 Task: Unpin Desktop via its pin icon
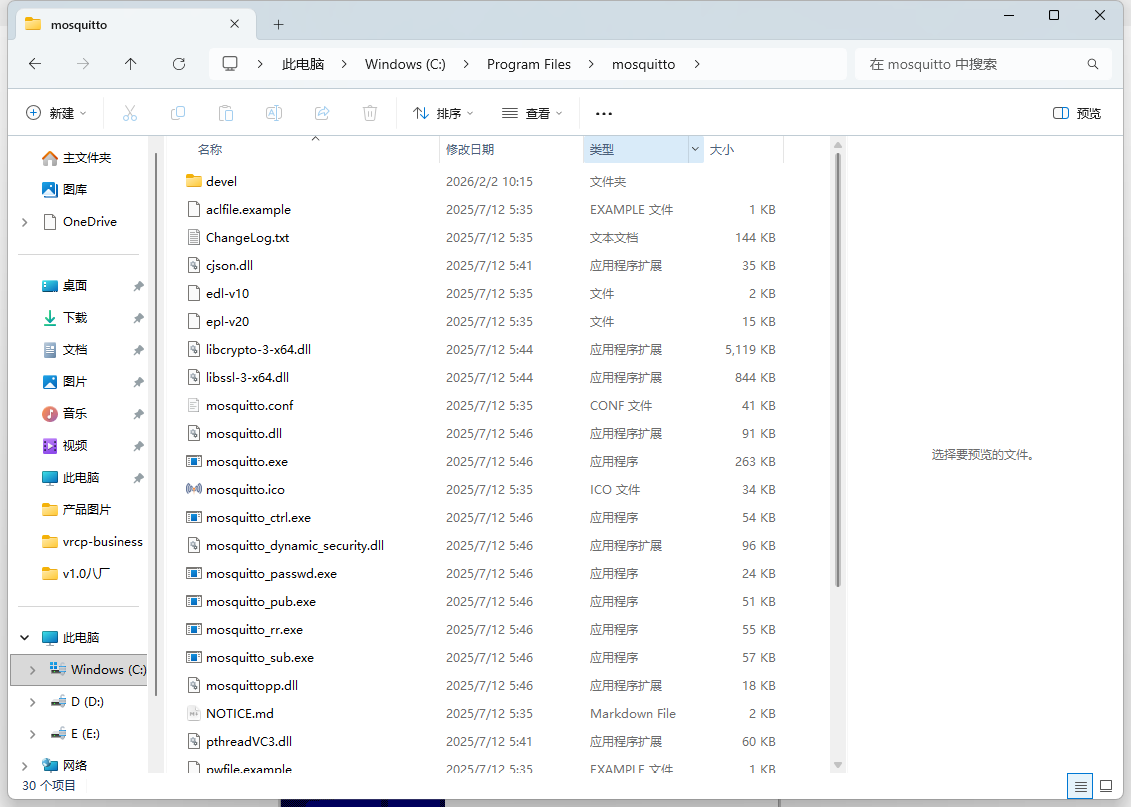[x=138, y=286]
